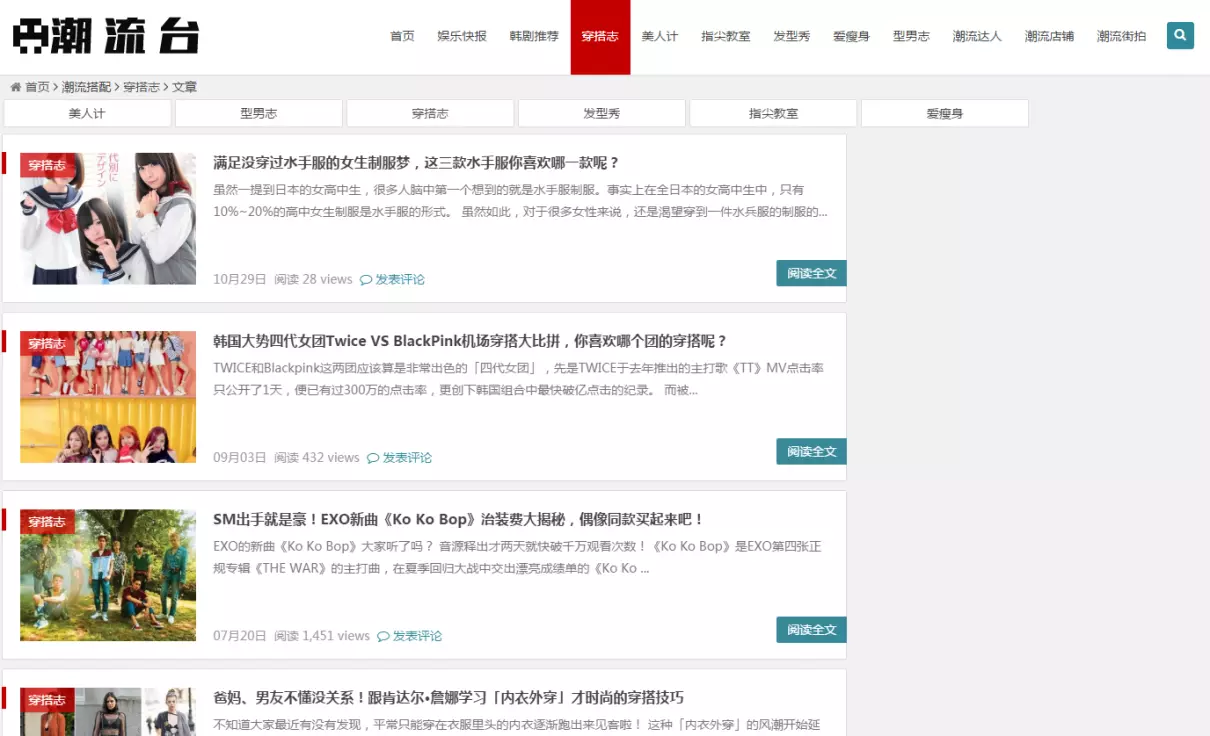Click the highlighted 穿搭志 navigation tab
This screenshot has height=736, width=1210.
pyautogui.click(x=600, y=36)
